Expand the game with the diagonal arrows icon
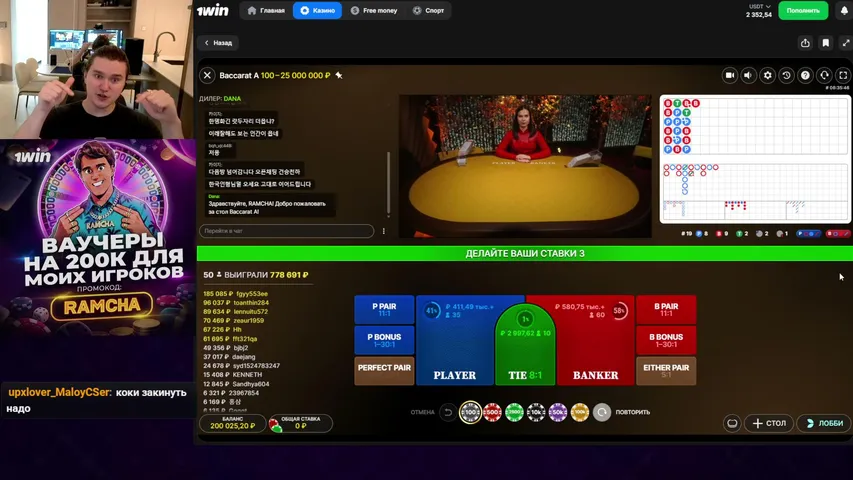 [846, 43]
